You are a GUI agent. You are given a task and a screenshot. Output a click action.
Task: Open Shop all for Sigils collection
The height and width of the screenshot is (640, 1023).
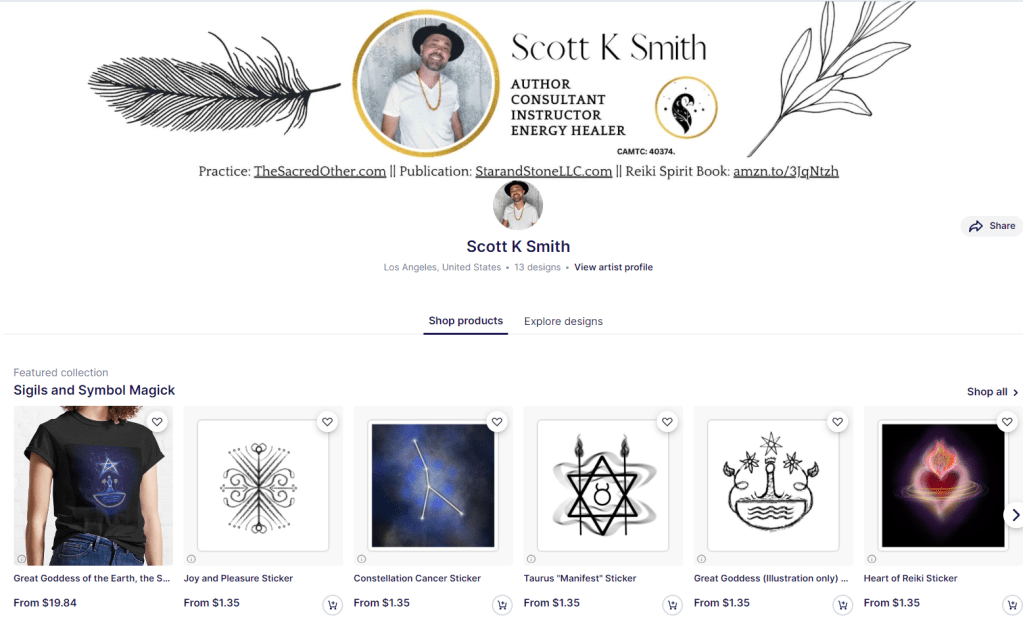[x=992, y=391]
